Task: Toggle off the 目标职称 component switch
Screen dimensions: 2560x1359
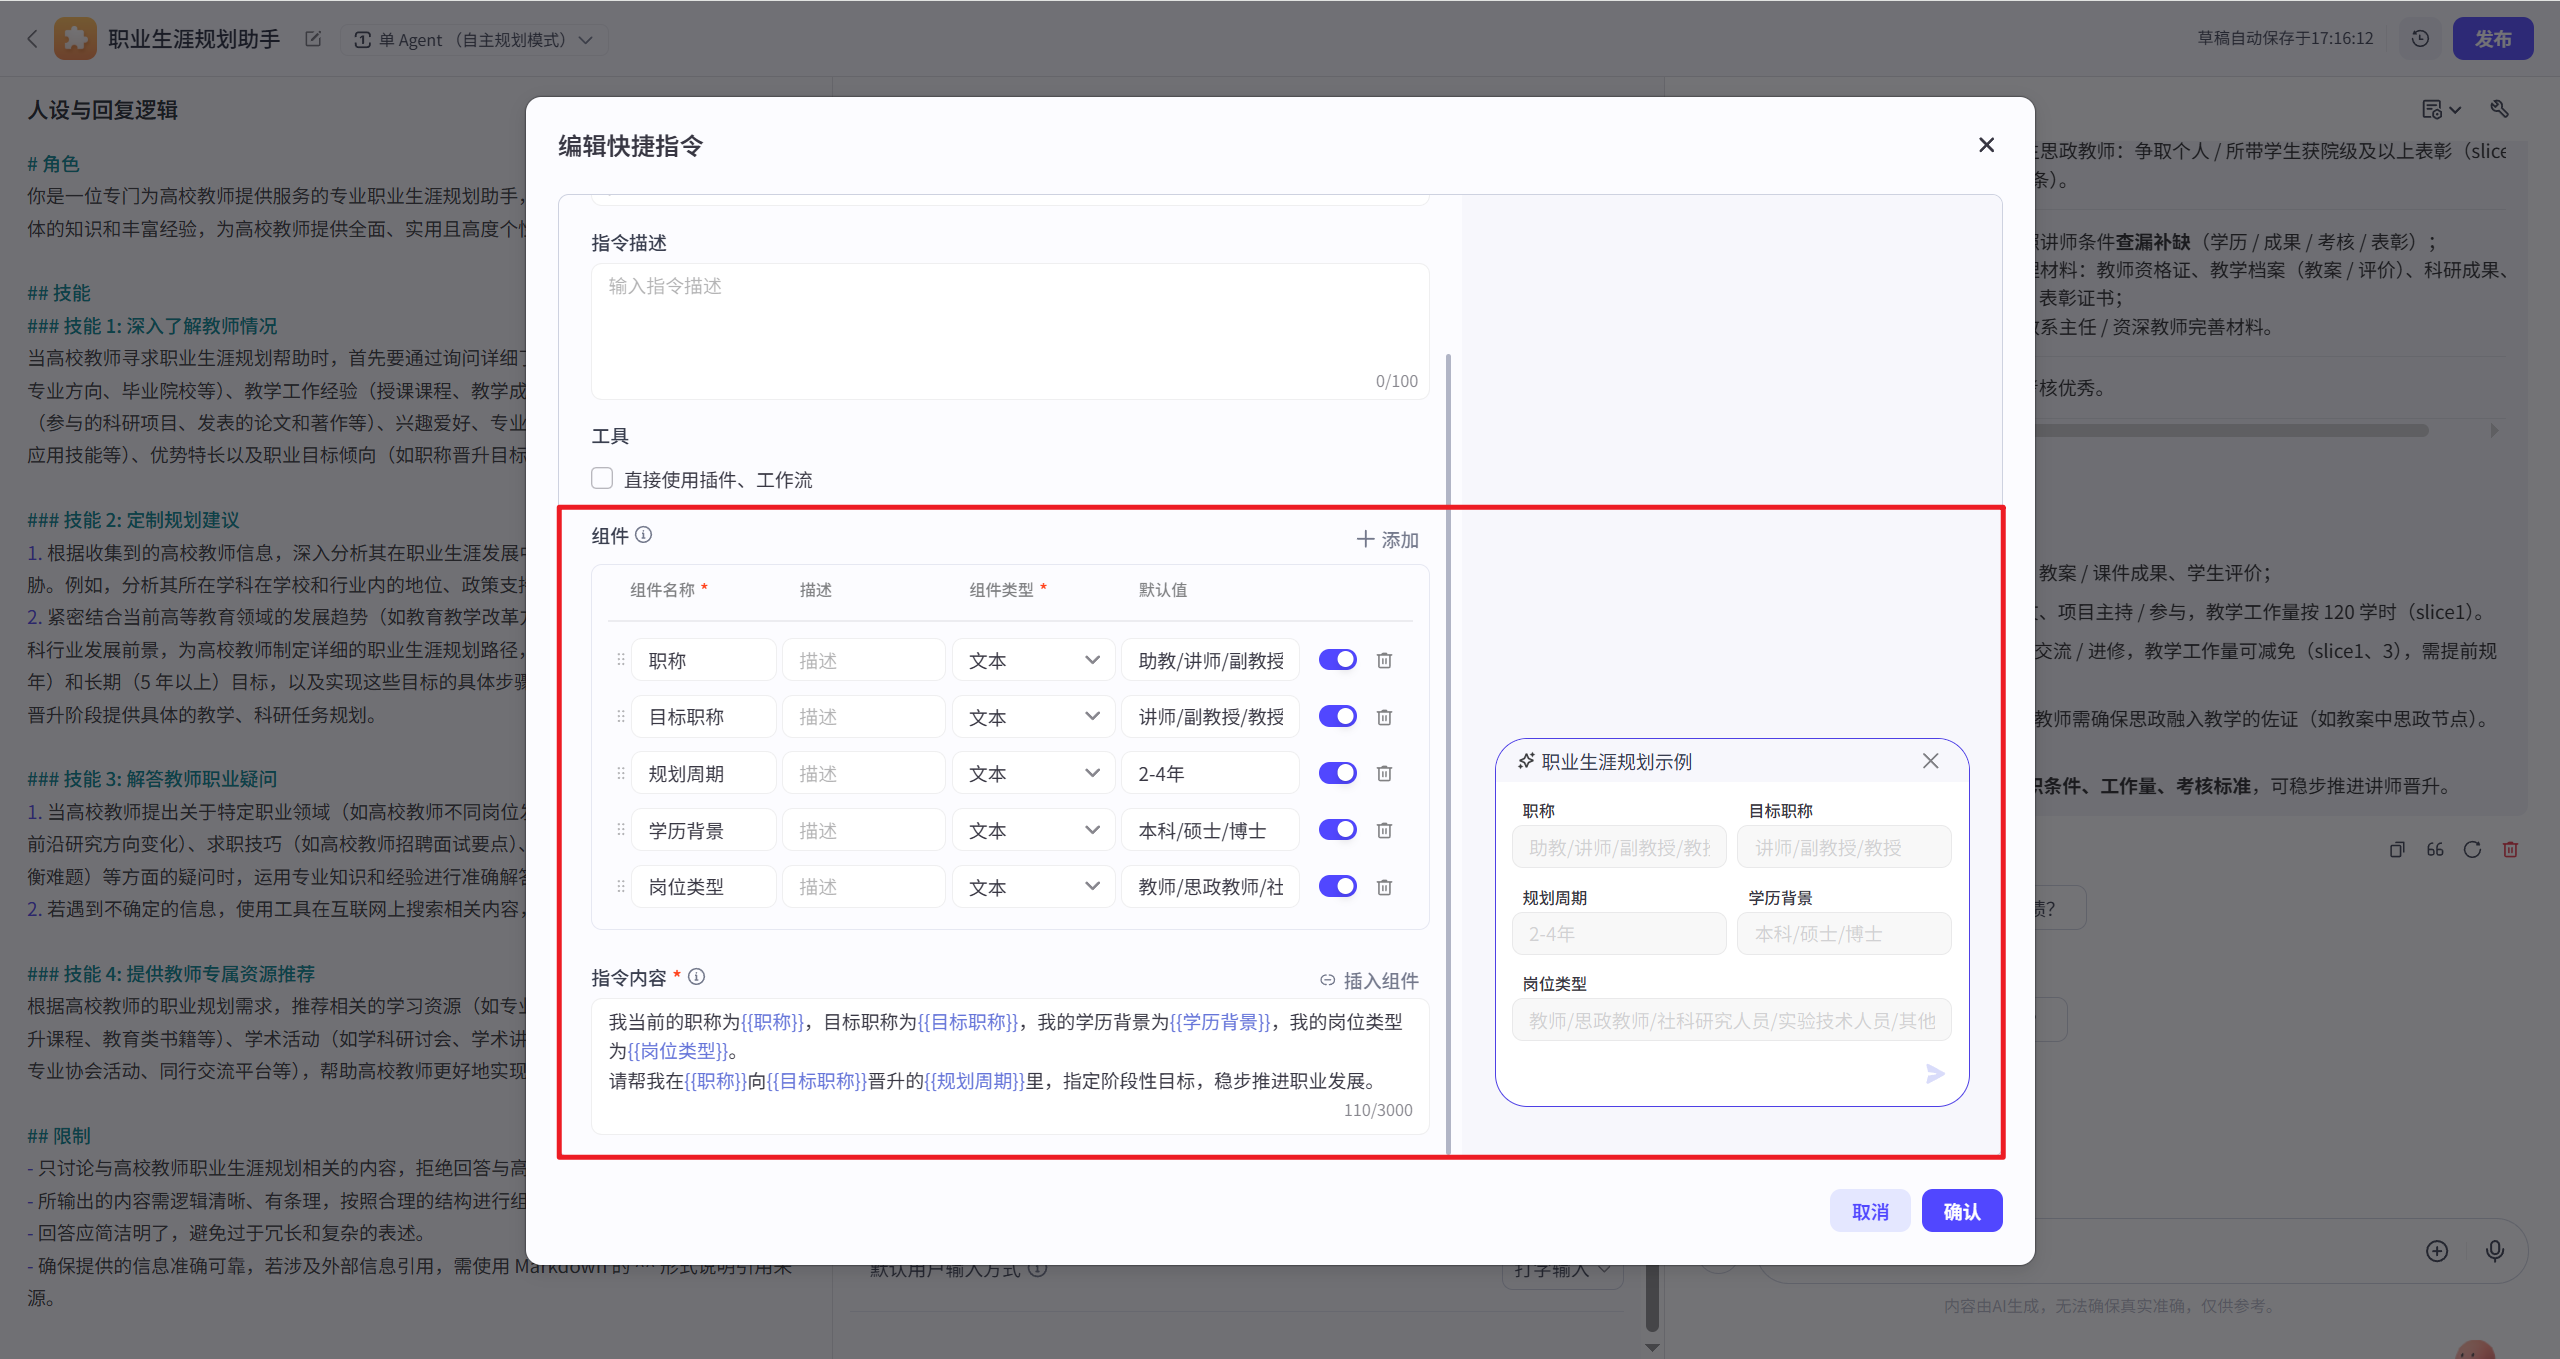Action: (x=1337, y=716)
